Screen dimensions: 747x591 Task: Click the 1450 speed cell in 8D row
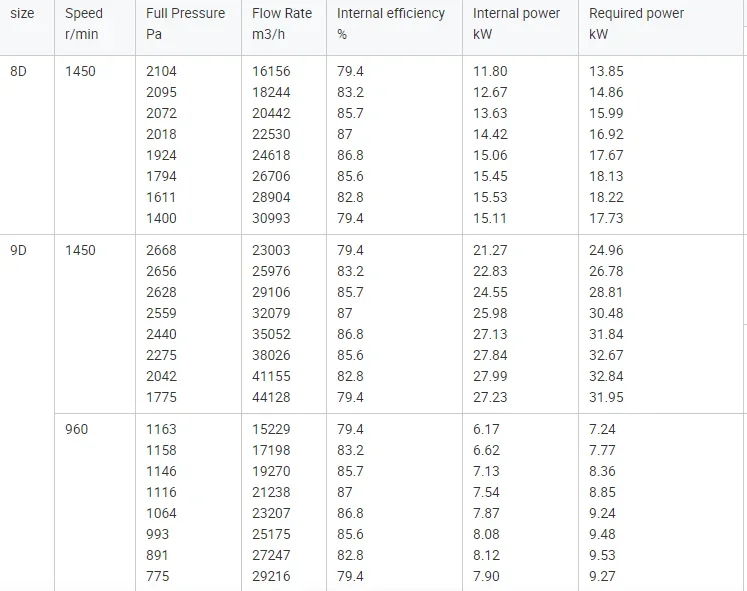81,71
